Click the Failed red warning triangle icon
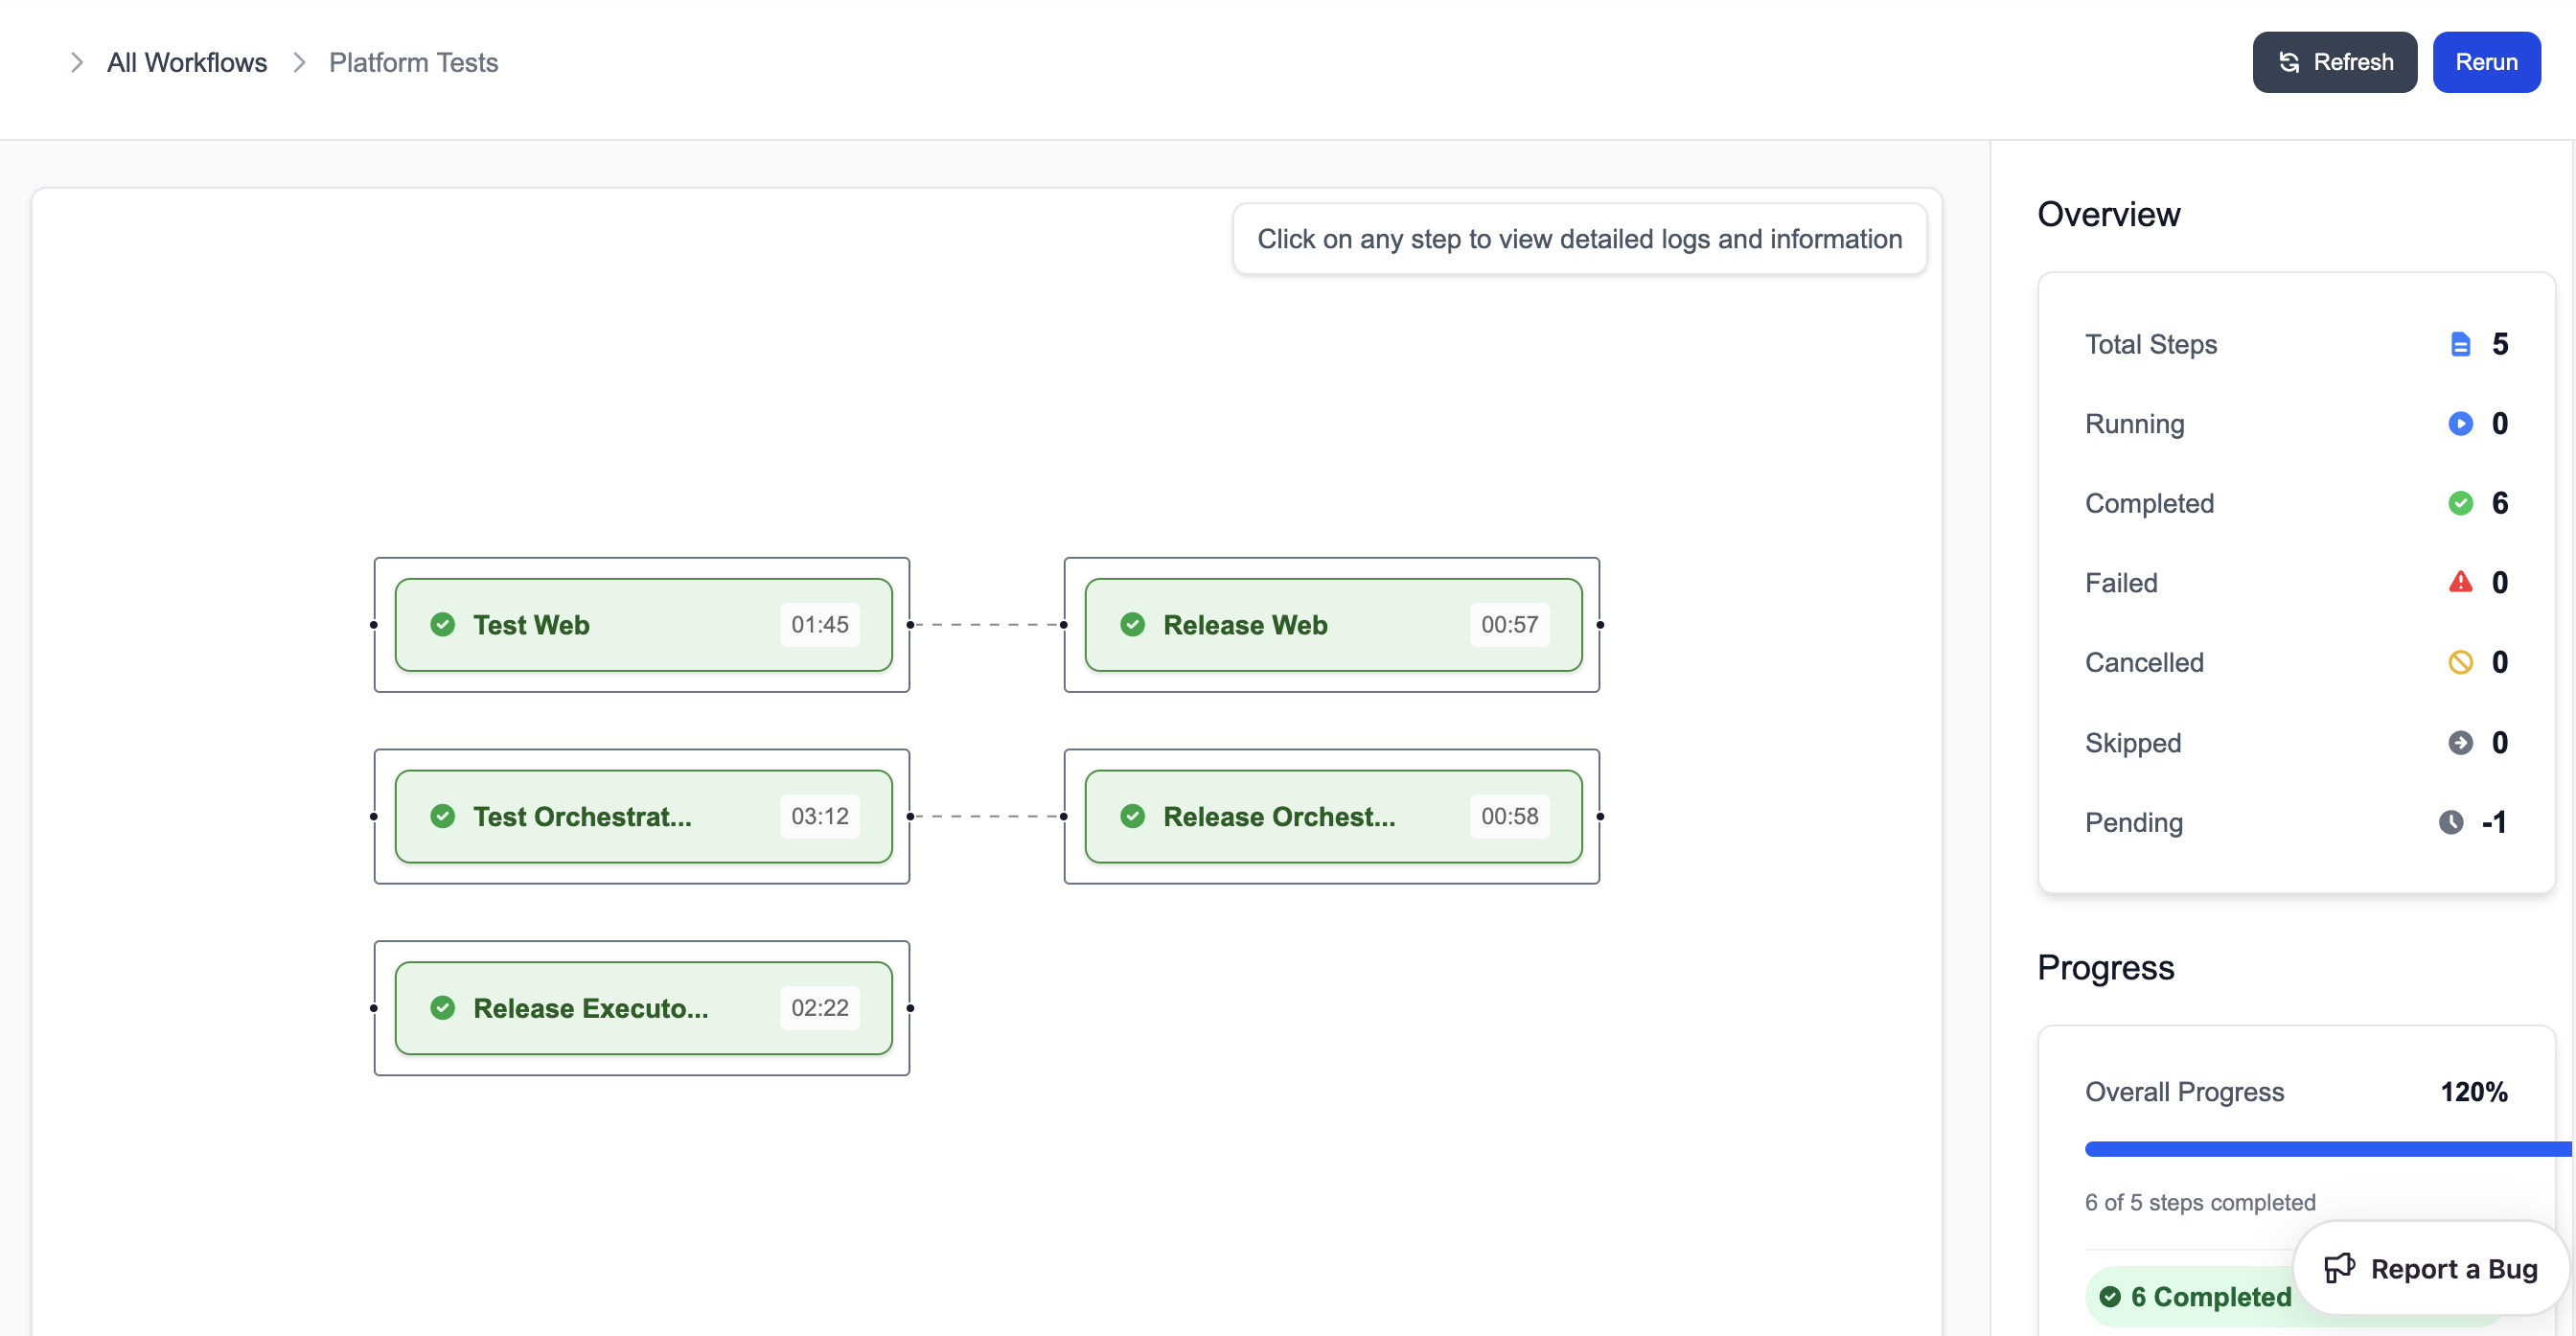 [2460, 582]
